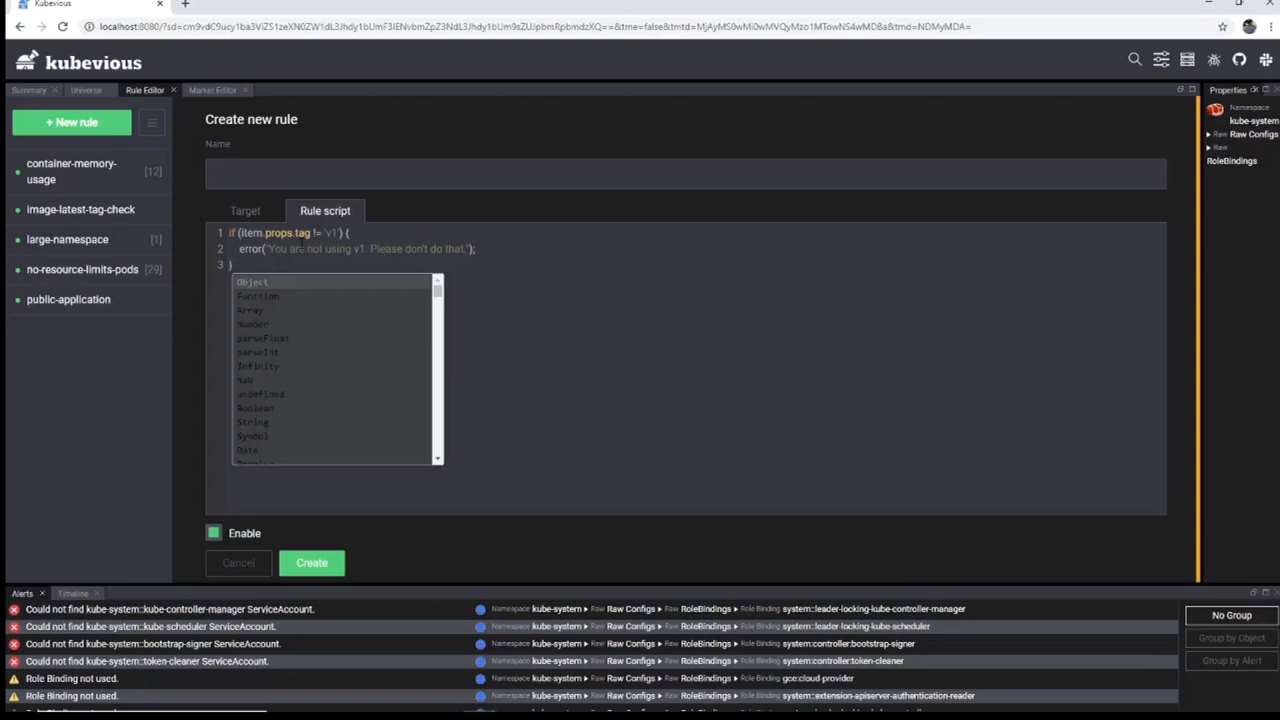The width and height of the screenshot is (1280, 720).
Task: Select the No Group button
Action: (x=1232, y=616)
